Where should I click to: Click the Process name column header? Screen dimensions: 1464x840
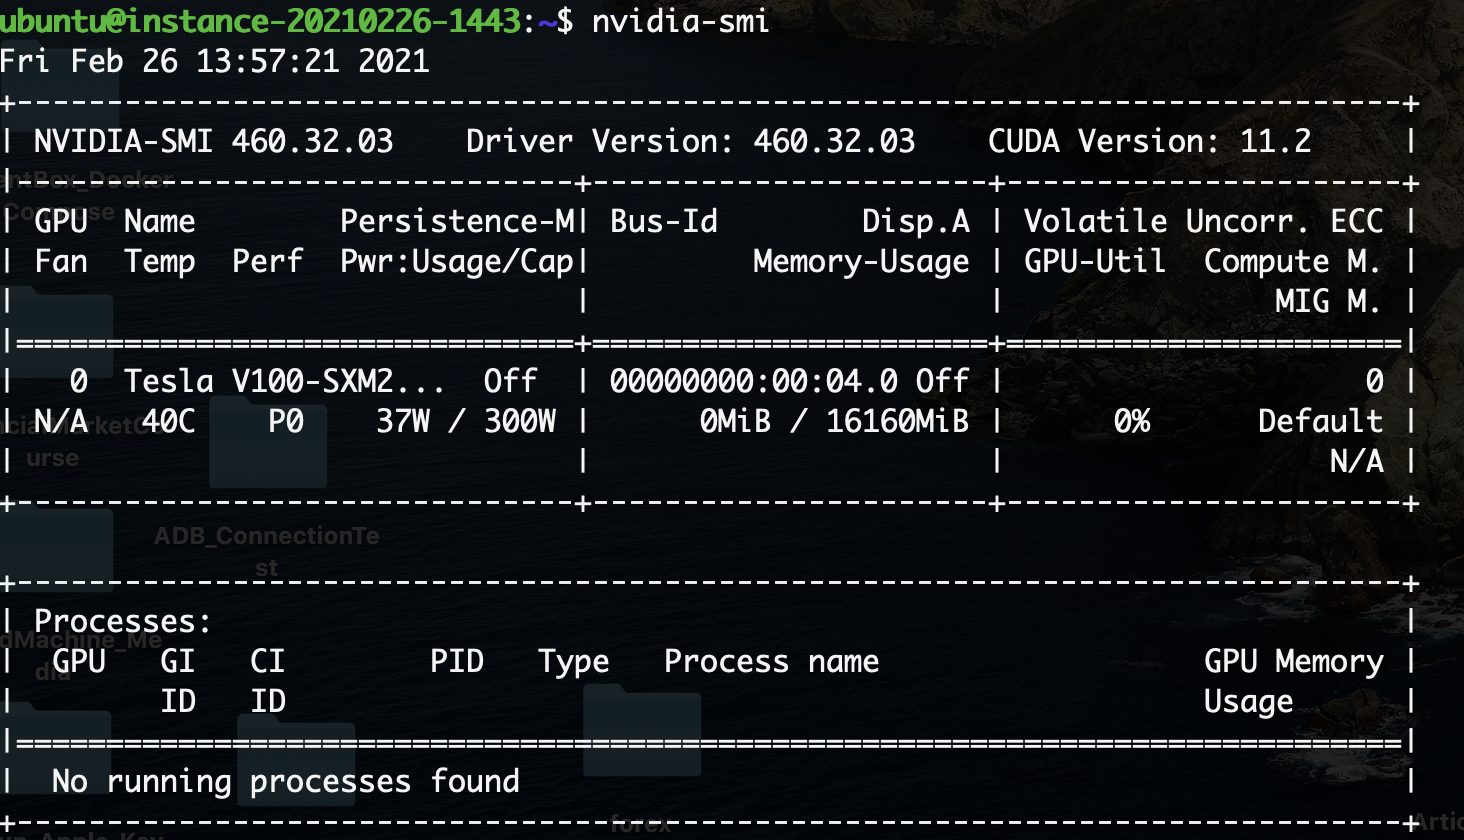point(771,661)
